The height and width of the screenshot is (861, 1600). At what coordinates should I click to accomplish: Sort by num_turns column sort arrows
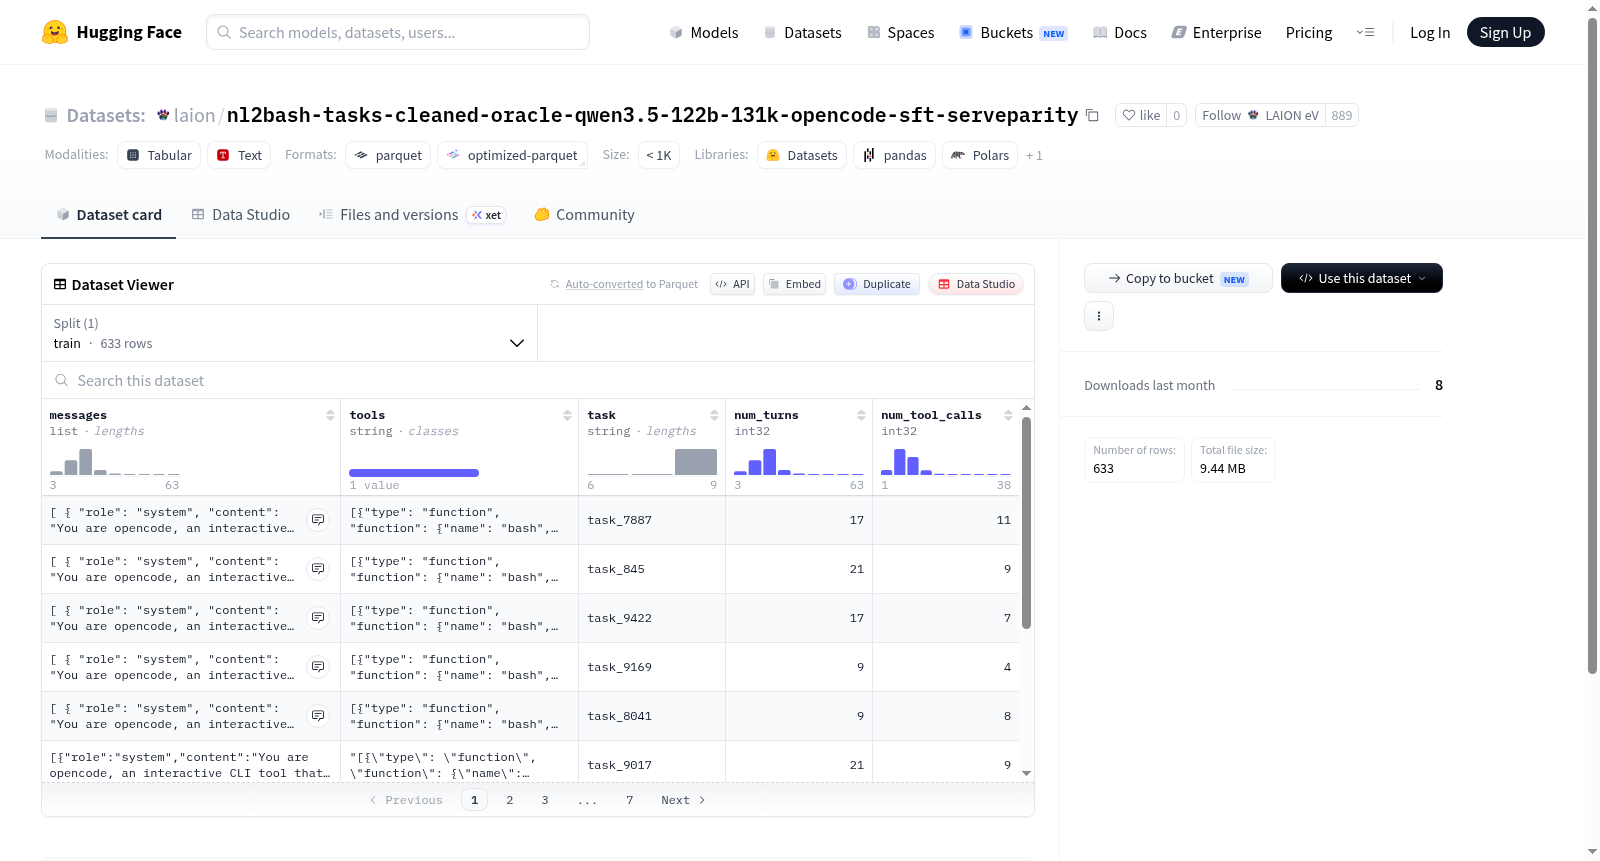click(861, 415)
